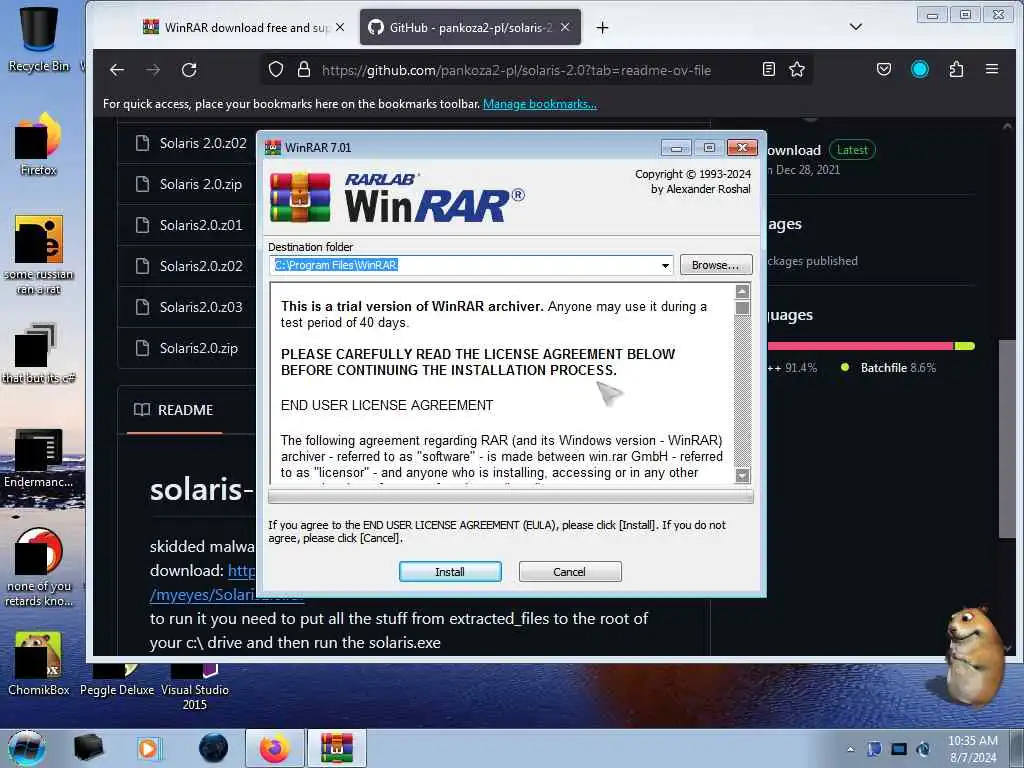Click WinRAR taskbar button

pos(337,748)
